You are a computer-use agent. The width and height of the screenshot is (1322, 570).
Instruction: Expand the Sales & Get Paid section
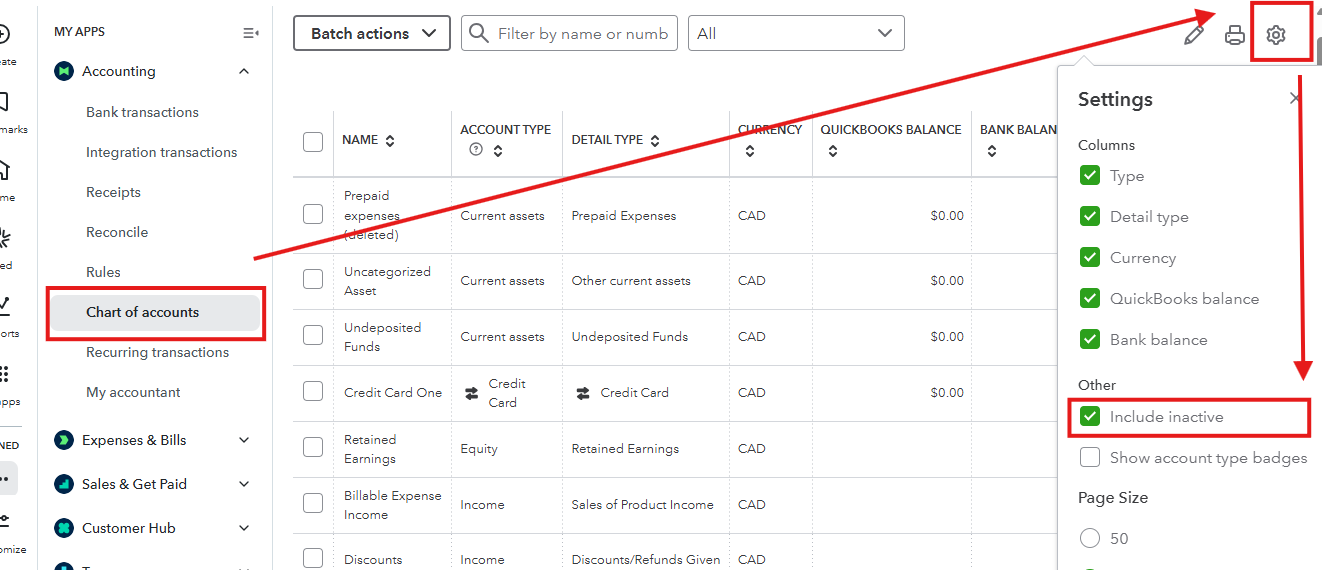coord(244,484)
